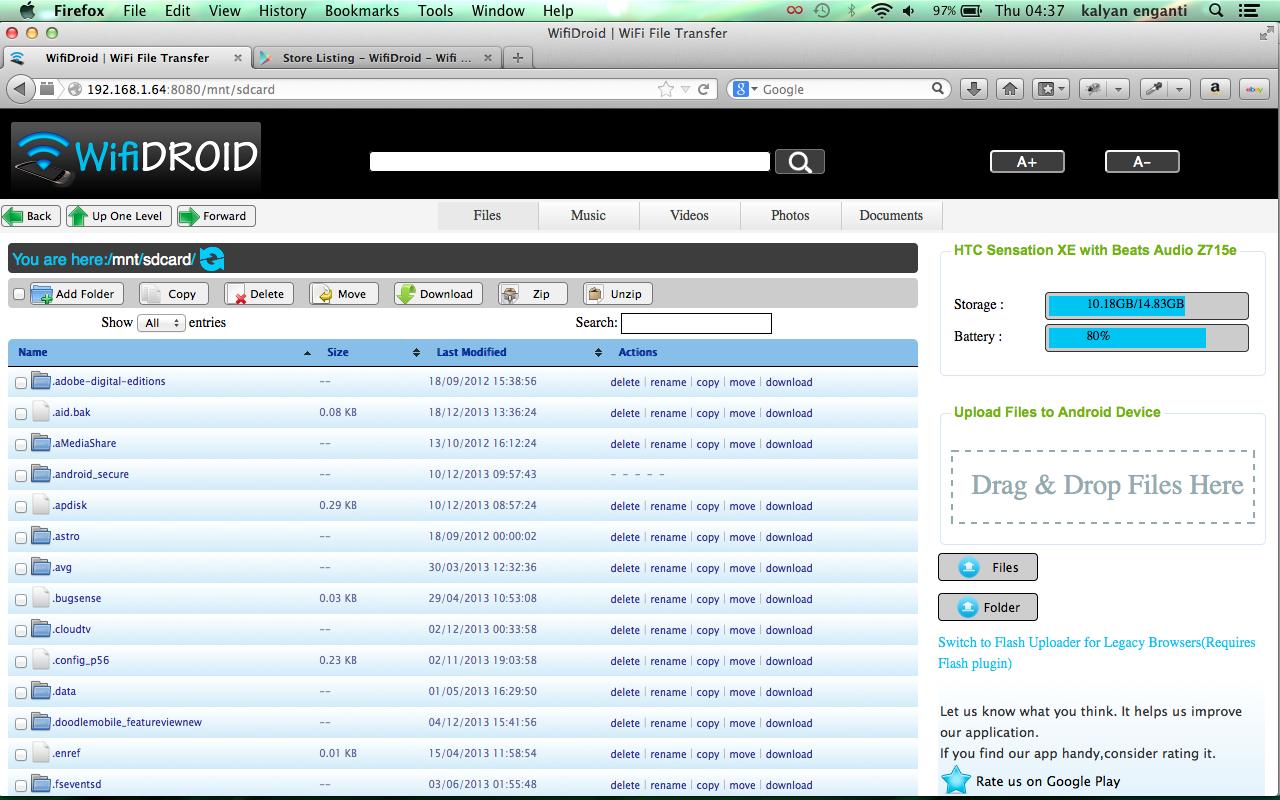
Task: Check the select-all checkbox in the toolbar
Action: pos(17,294)
